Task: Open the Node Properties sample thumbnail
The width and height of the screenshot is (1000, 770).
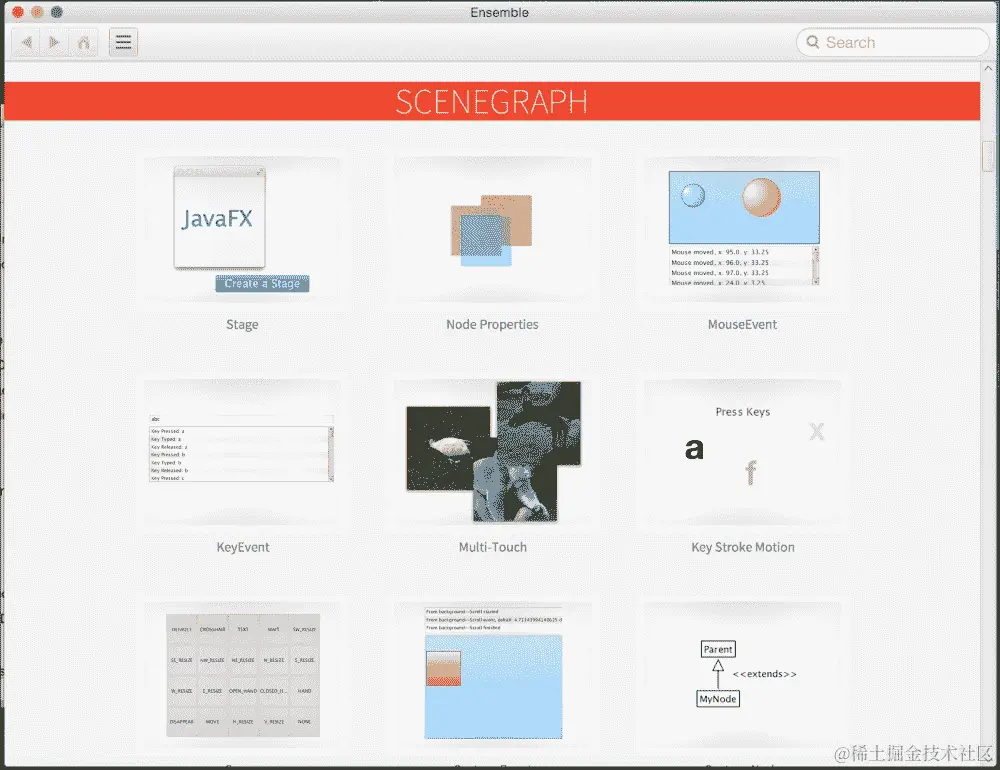Action: point(492,228)
